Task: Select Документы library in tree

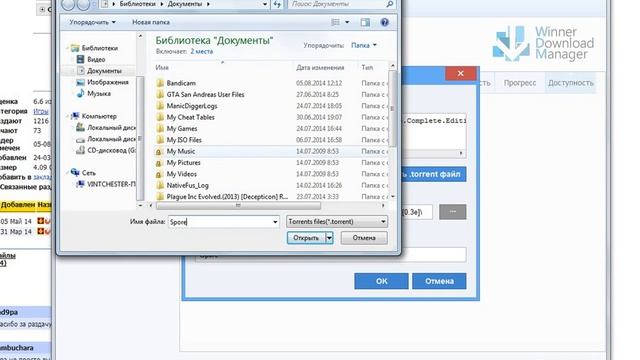Action: [104, 71]
